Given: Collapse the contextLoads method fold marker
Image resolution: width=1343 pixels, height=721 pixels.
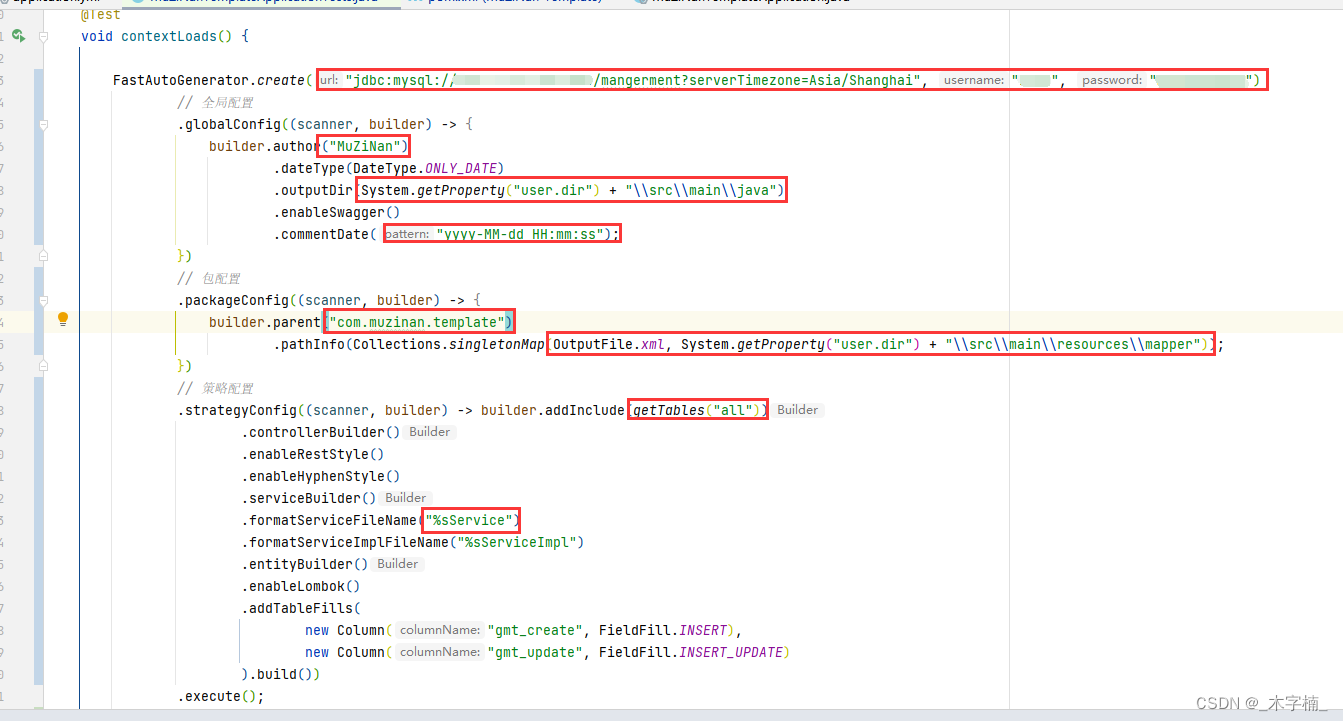Looking at the screenshot, I should click(43, 36).
